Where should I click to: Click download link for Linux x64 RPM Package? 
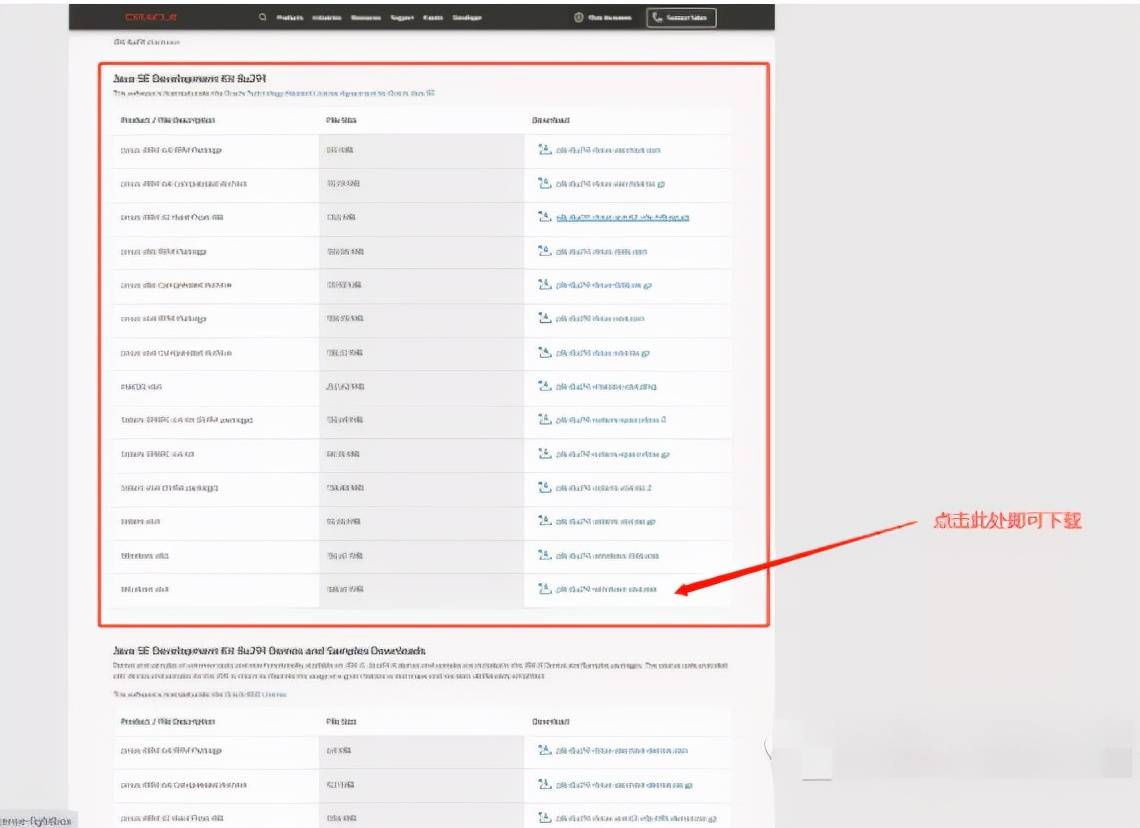600,318
